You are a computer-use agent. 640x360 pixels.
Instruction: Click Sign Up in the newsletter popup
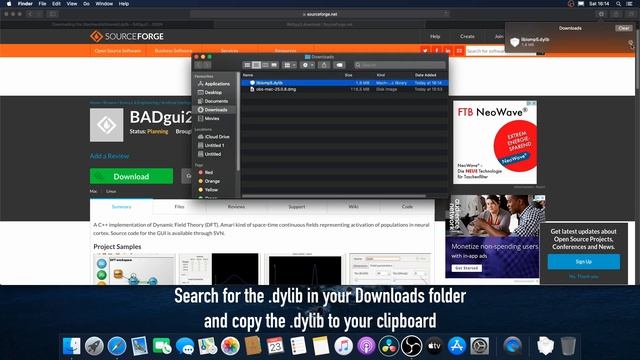tap(584, 262)
